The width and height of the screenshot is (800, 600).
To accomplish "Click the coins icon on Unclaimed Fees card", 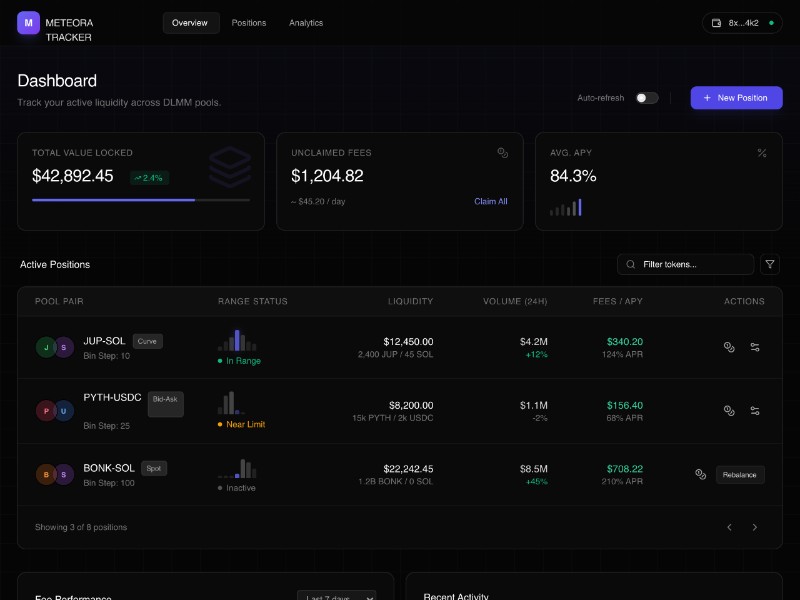I will click(503, 153).
